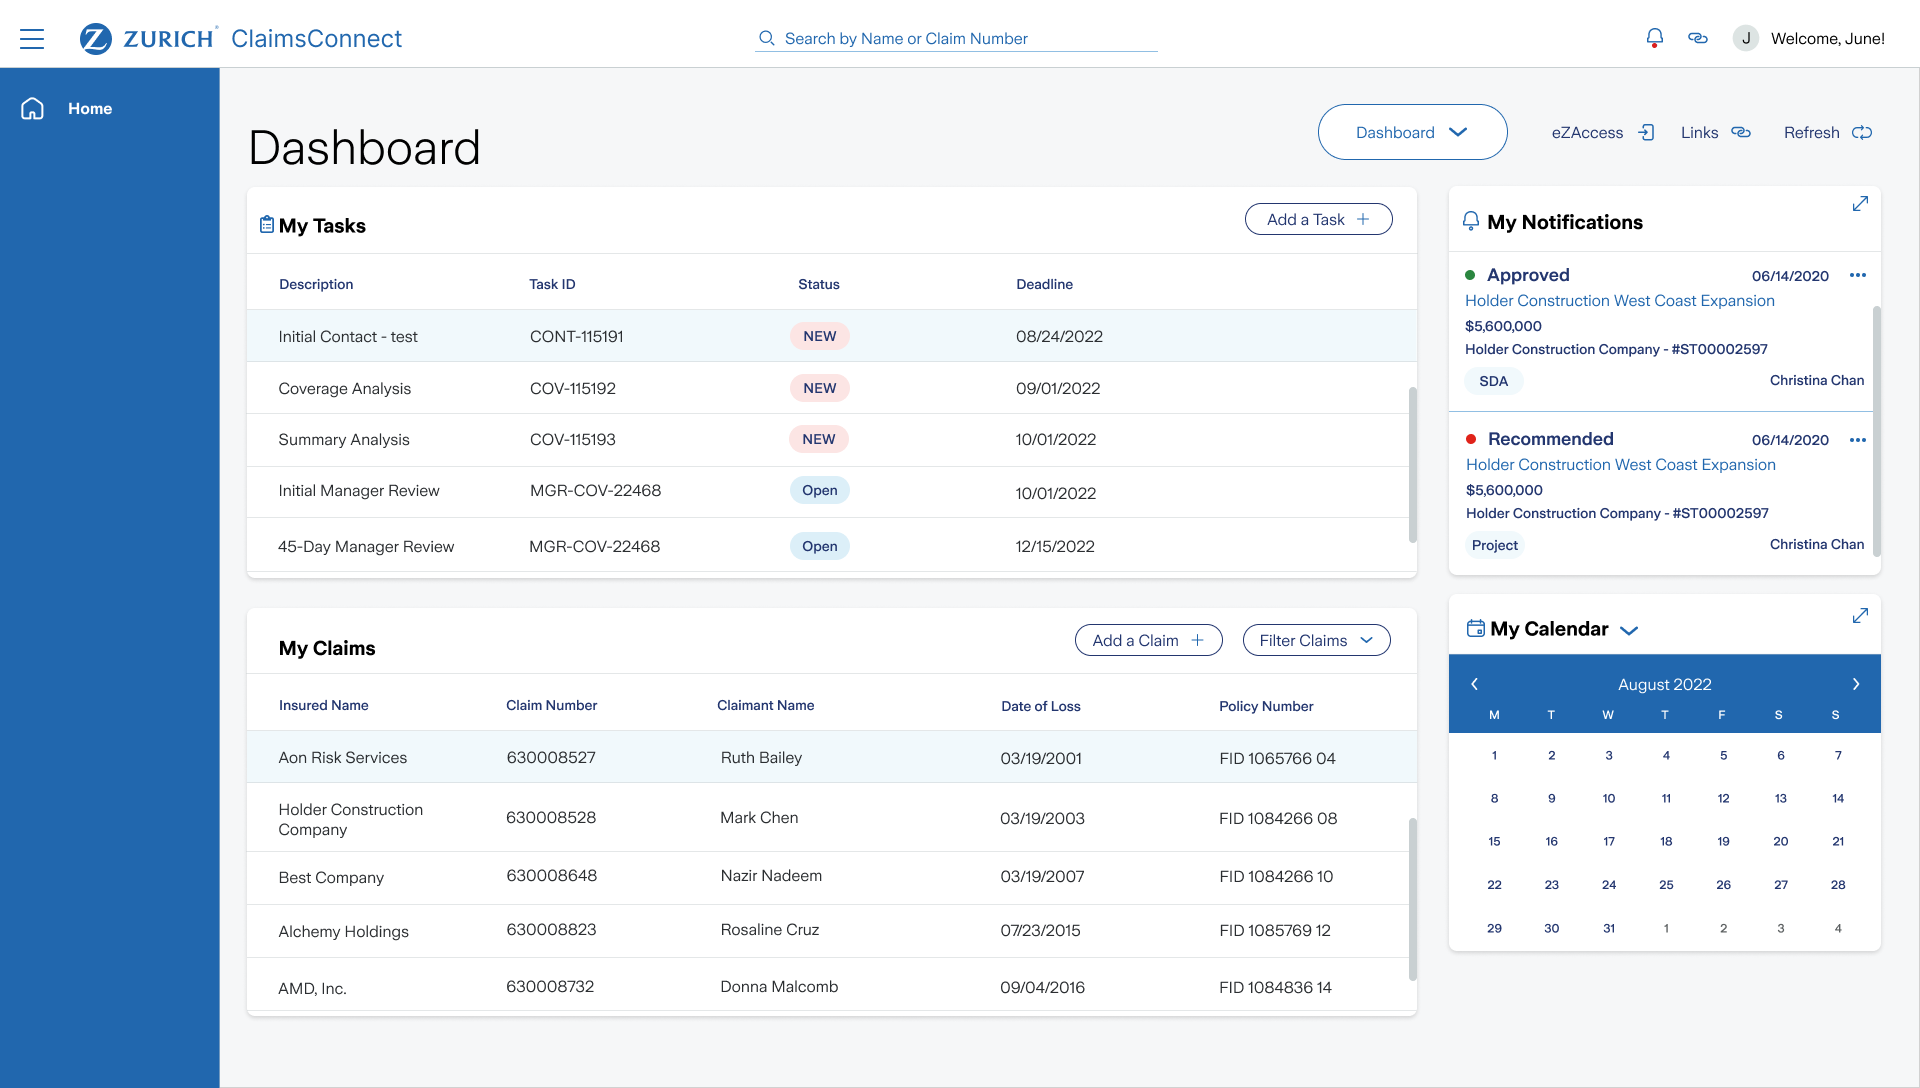Go to the next calendar month
The width and height of the screenshot is (1920, 1088).
[1856, 685]
